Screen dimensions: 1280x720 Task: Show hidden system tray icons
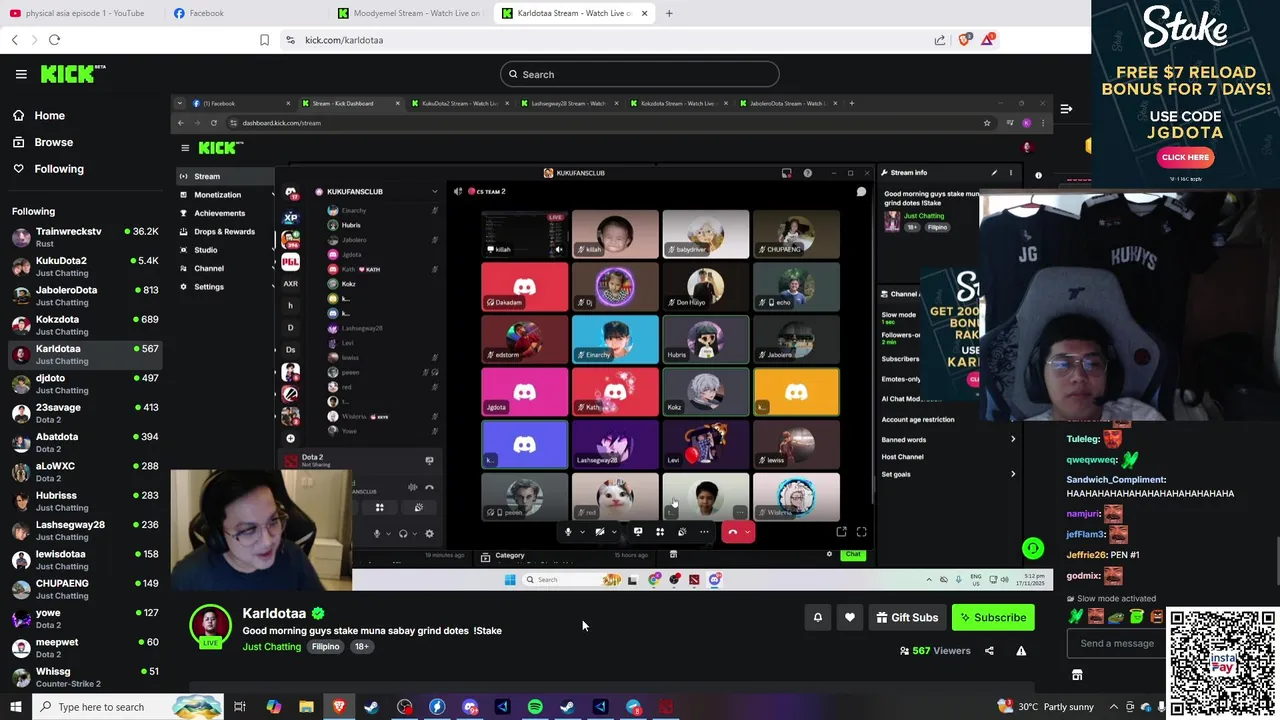click(x=1113, y=707)
